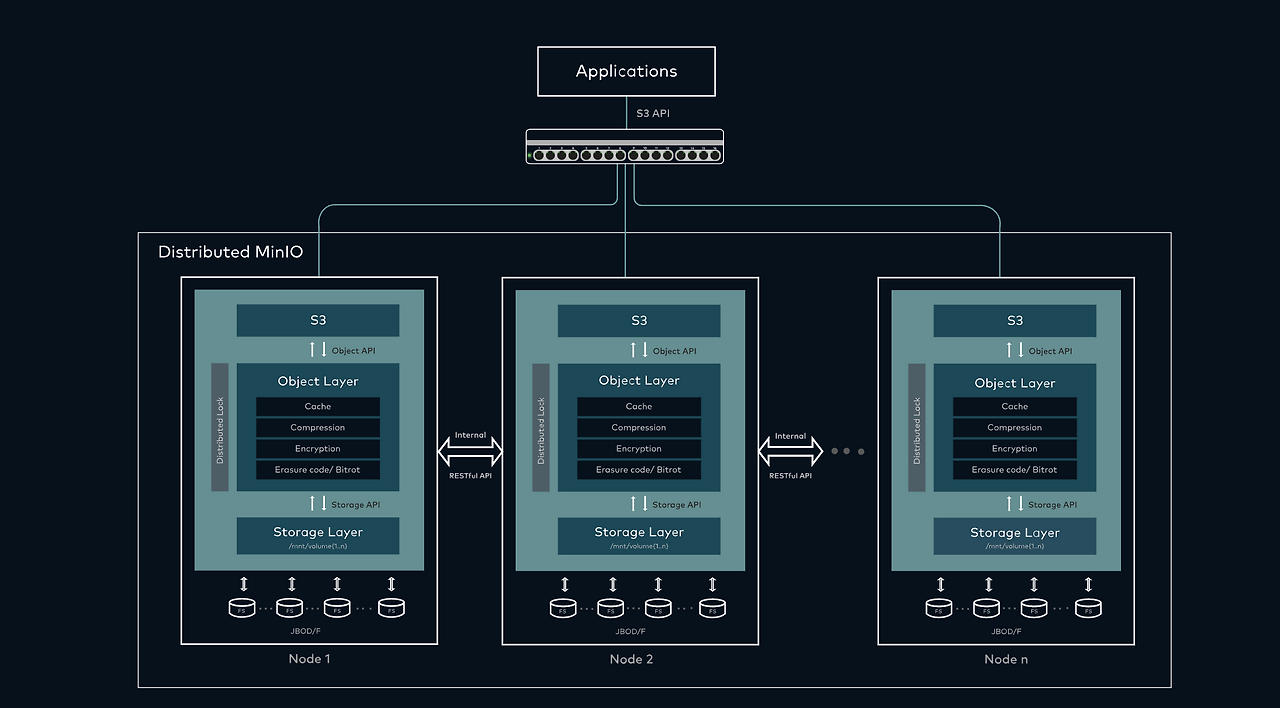Click the Object API up-down arrows in Node n
This screenshot has height=708, width=1280.
tap(1014, 350)
